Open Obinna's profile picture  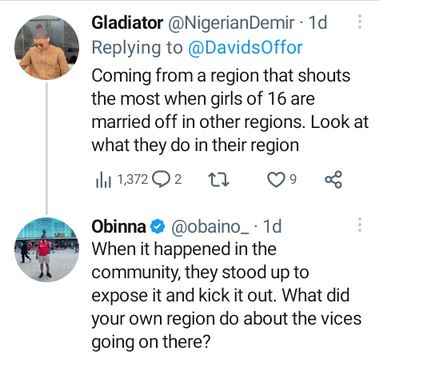tap(47, 250)
